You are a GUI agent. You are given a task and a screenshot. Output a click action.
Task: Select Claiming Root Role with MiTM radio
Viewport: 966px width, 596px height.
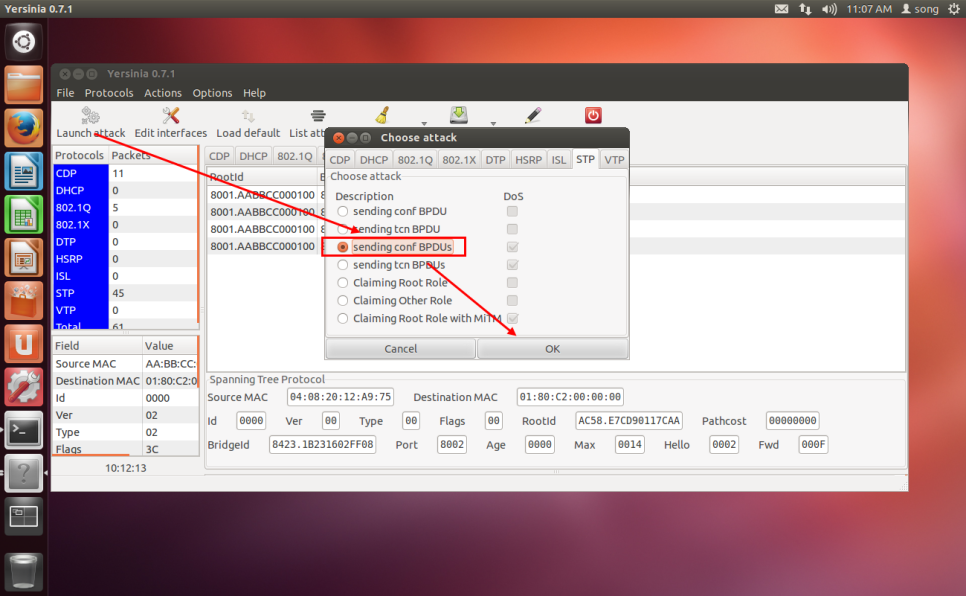pyautogui.click(x=343, y=319)
